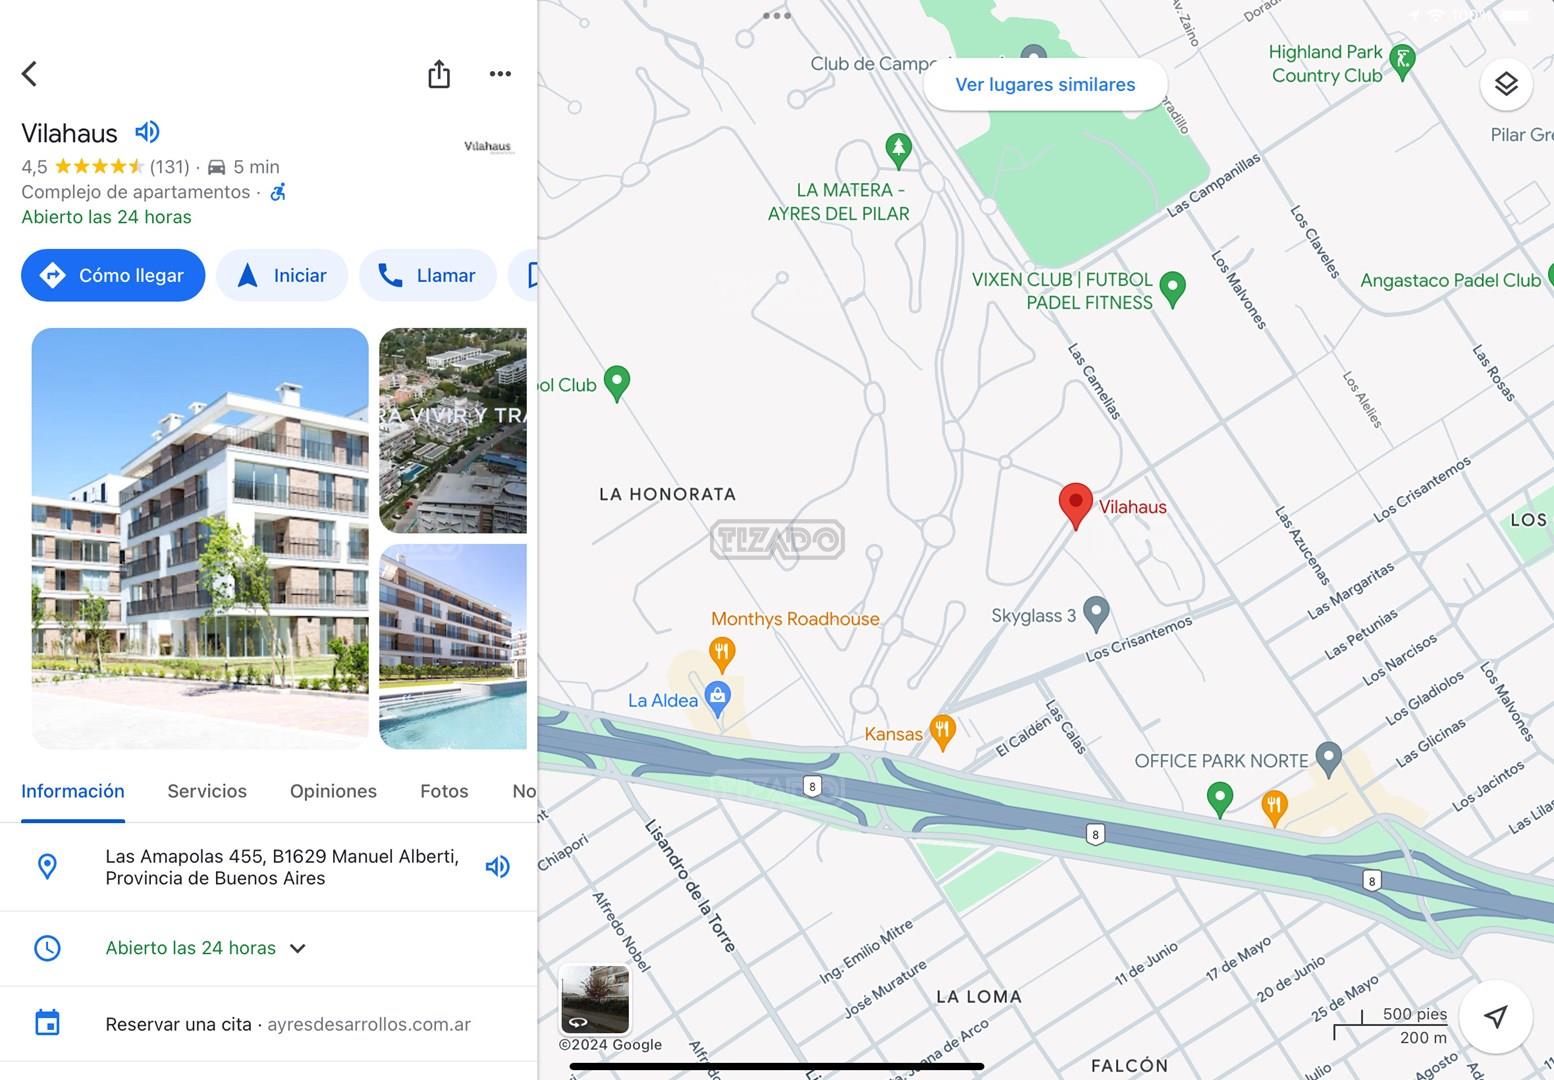Open the Opiniones tab

tap(333, 791)
